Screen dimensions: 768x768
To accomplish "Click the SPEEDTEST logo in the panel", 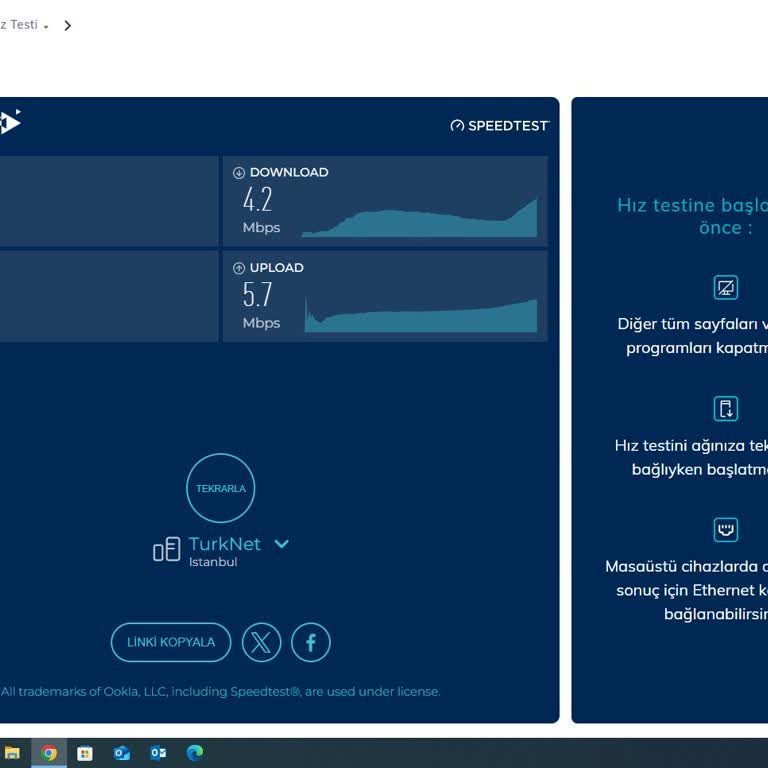I will 500,126.
